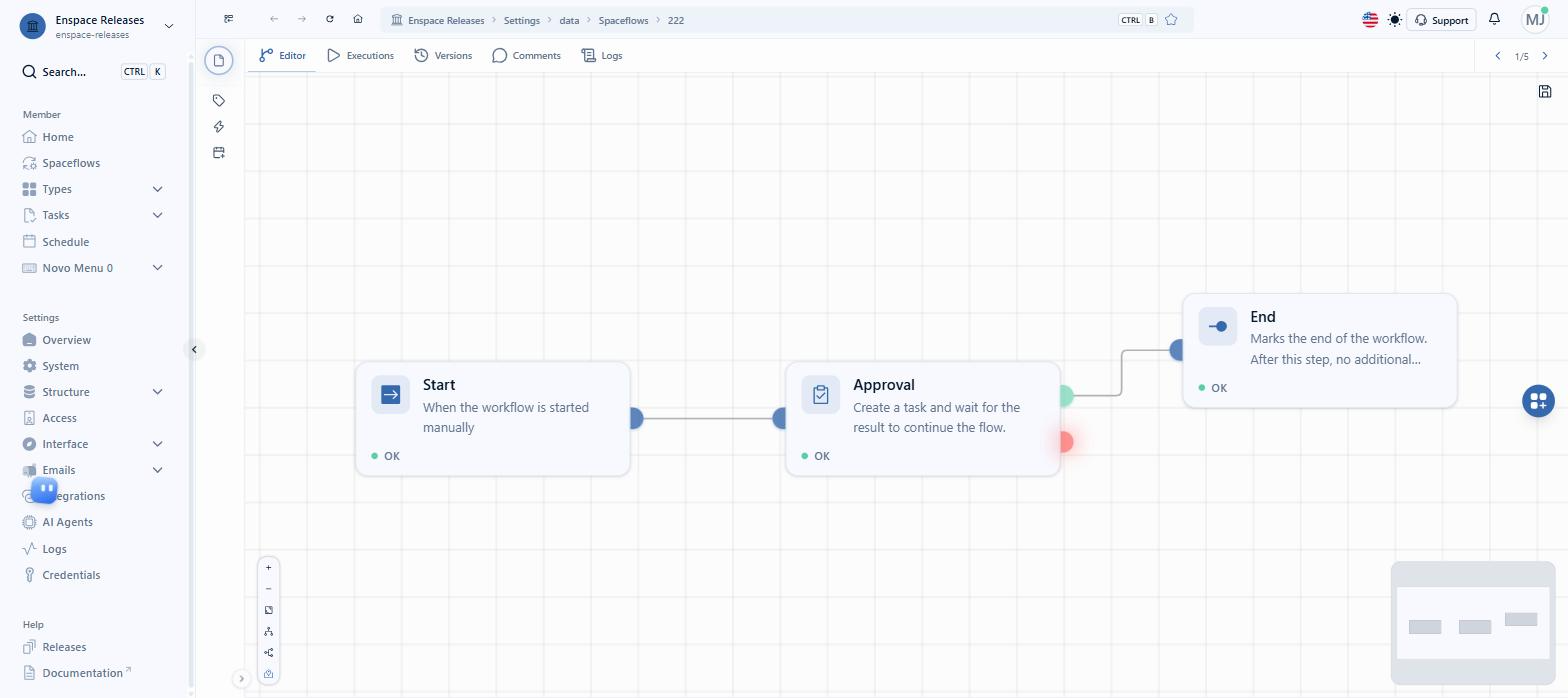Expand the Types menu

pos(157,189)
